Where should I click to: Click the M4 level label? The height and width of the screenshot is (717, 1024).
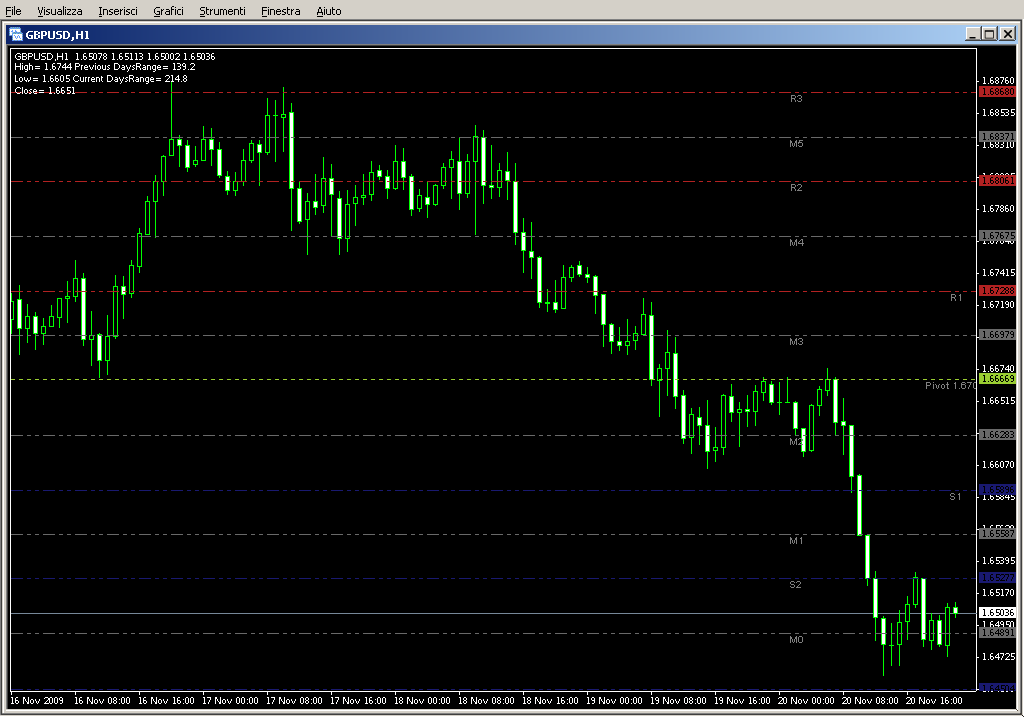coord(796,242)
